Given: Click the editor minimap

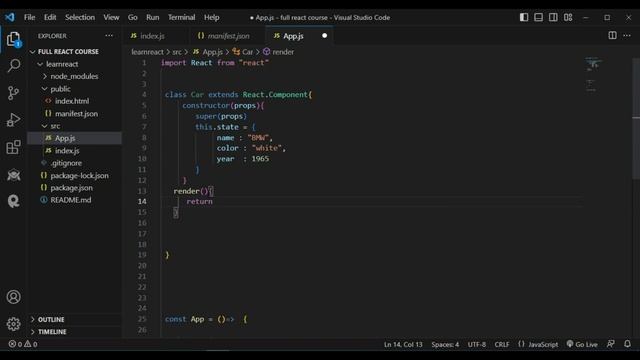Looking at the screenshot, I should 594,74.
